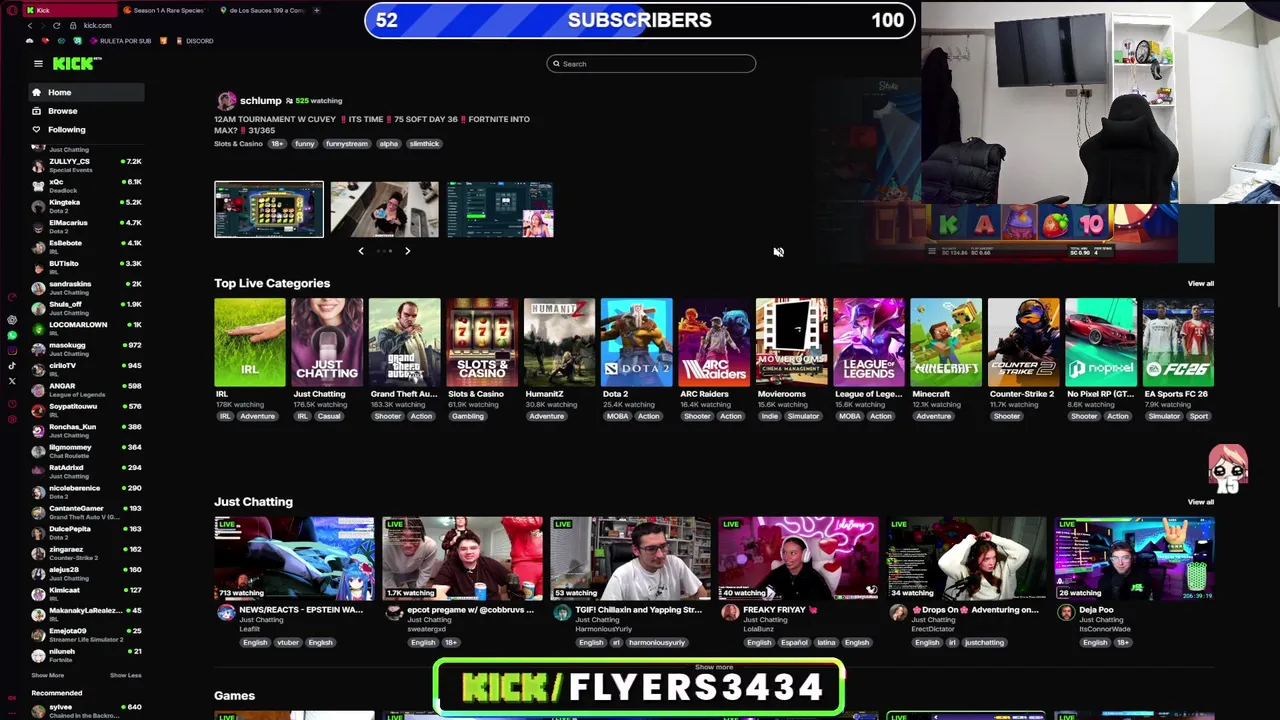Open X (Twitter) icon in Opera sidebar
1280x720 pixels.
click(12, 381)
